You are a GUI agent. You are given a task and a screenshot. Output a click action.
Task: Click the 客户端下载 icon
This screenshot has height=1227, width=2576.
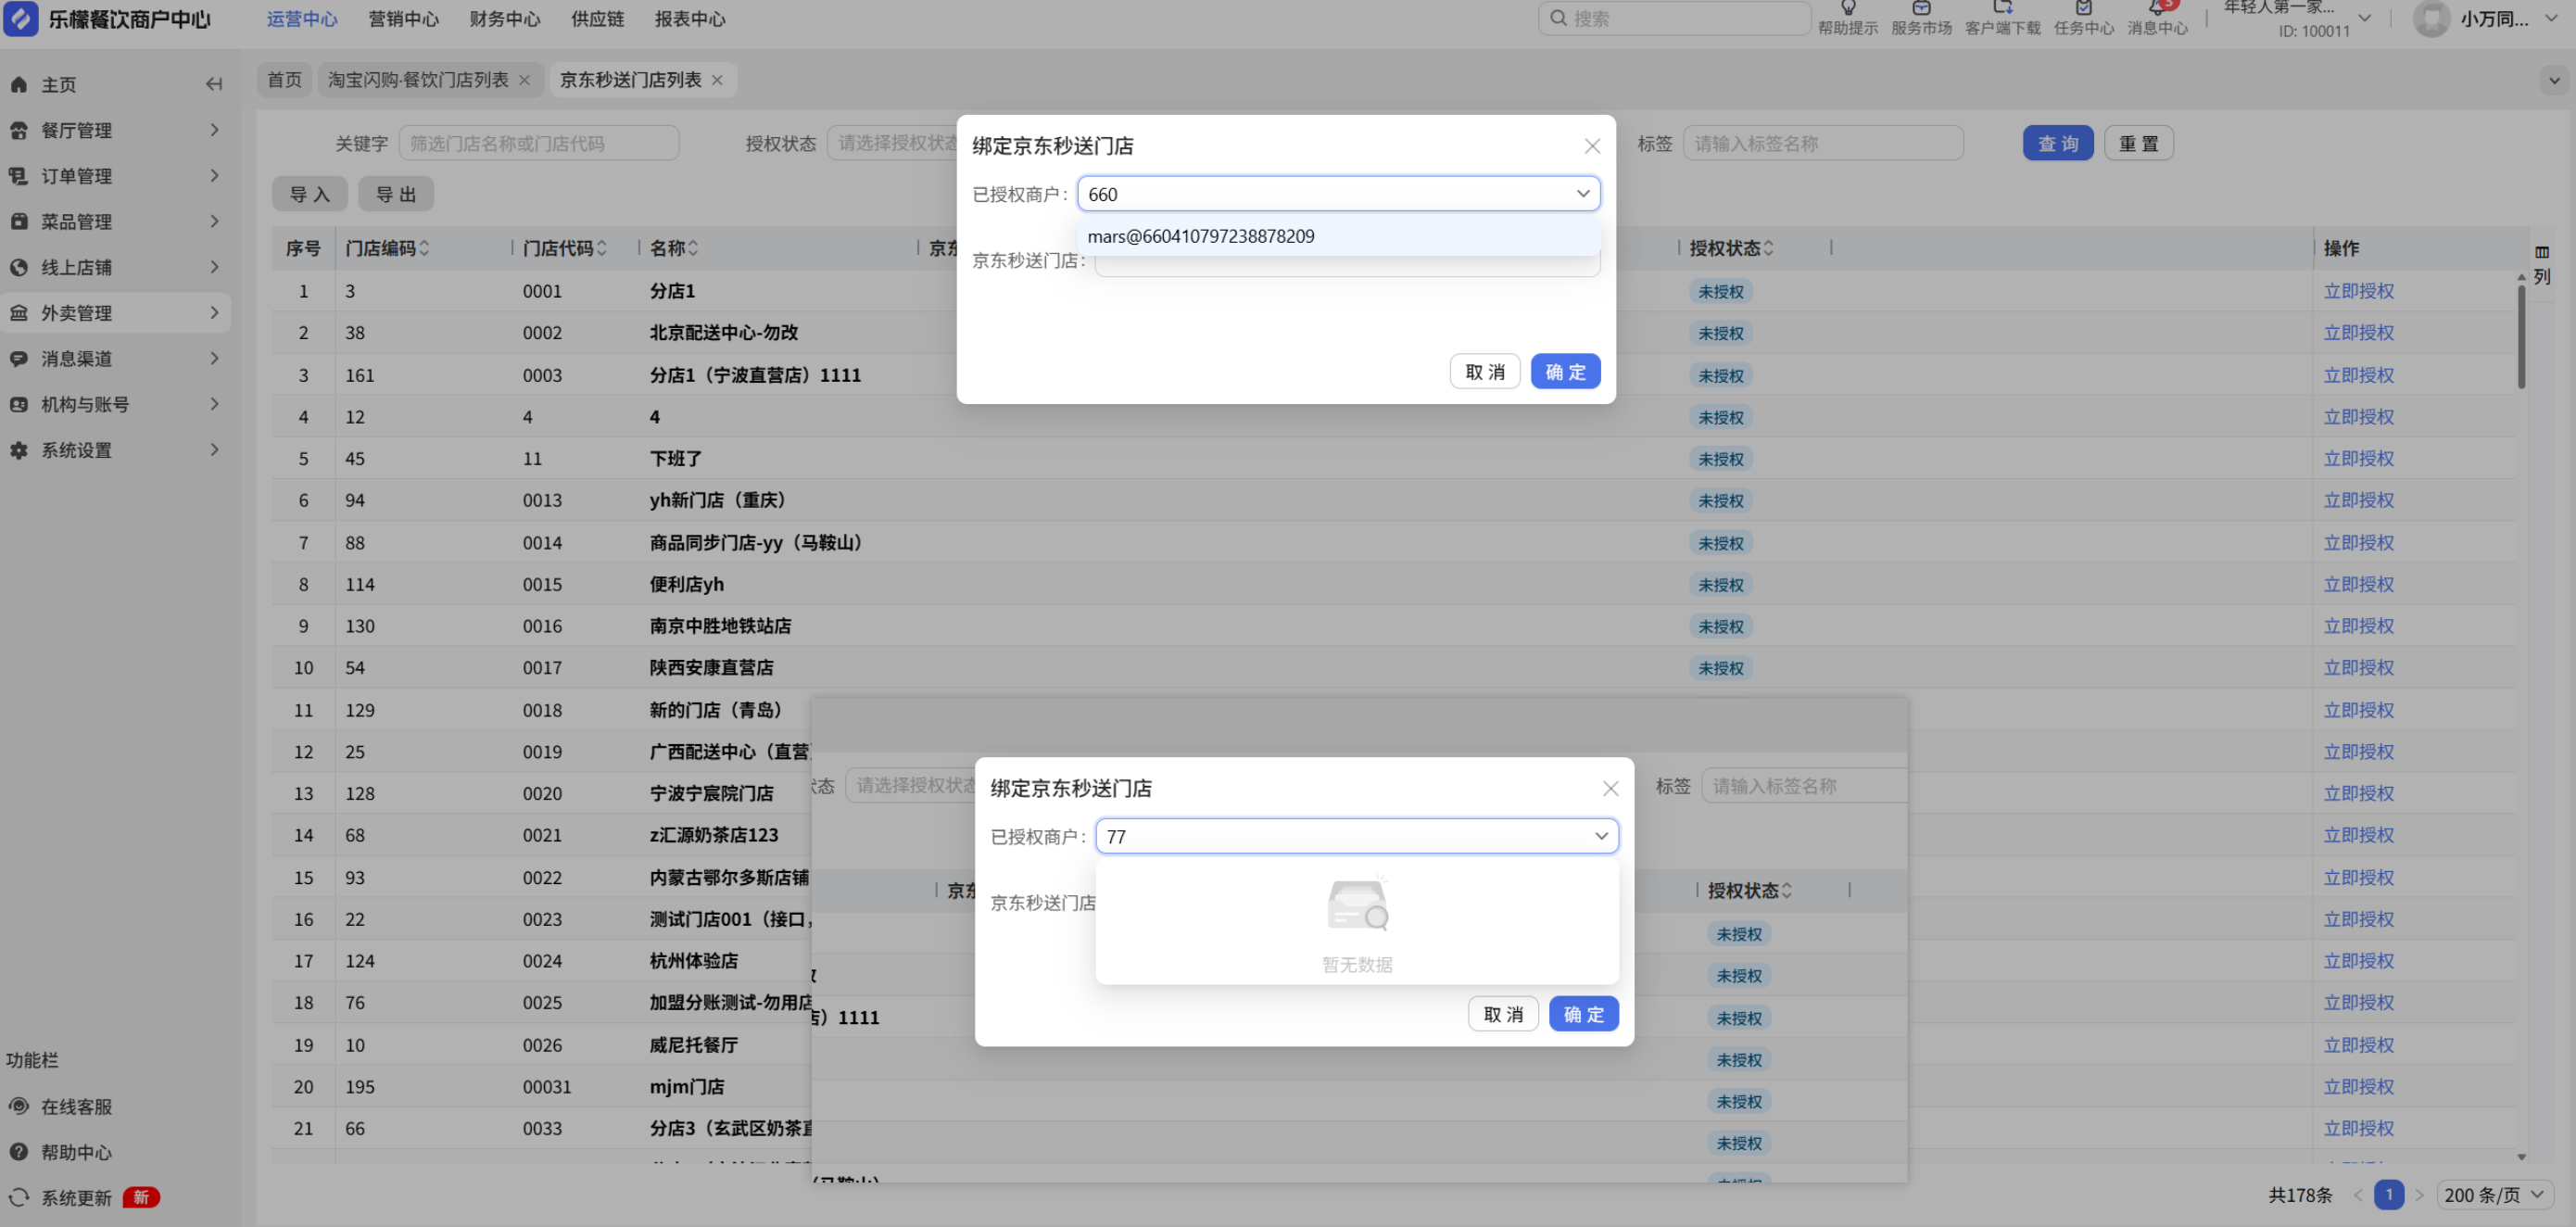point(2002,8)
